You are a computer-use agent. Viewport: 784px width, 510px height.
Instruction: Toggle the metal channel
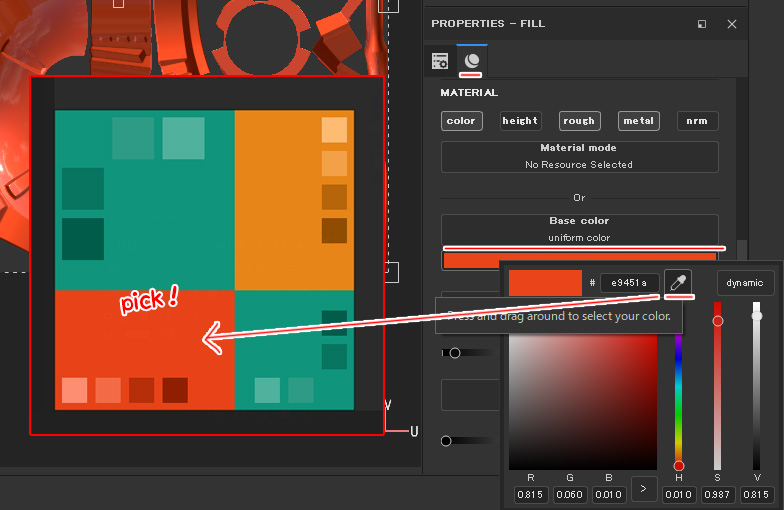pos(638,121)
